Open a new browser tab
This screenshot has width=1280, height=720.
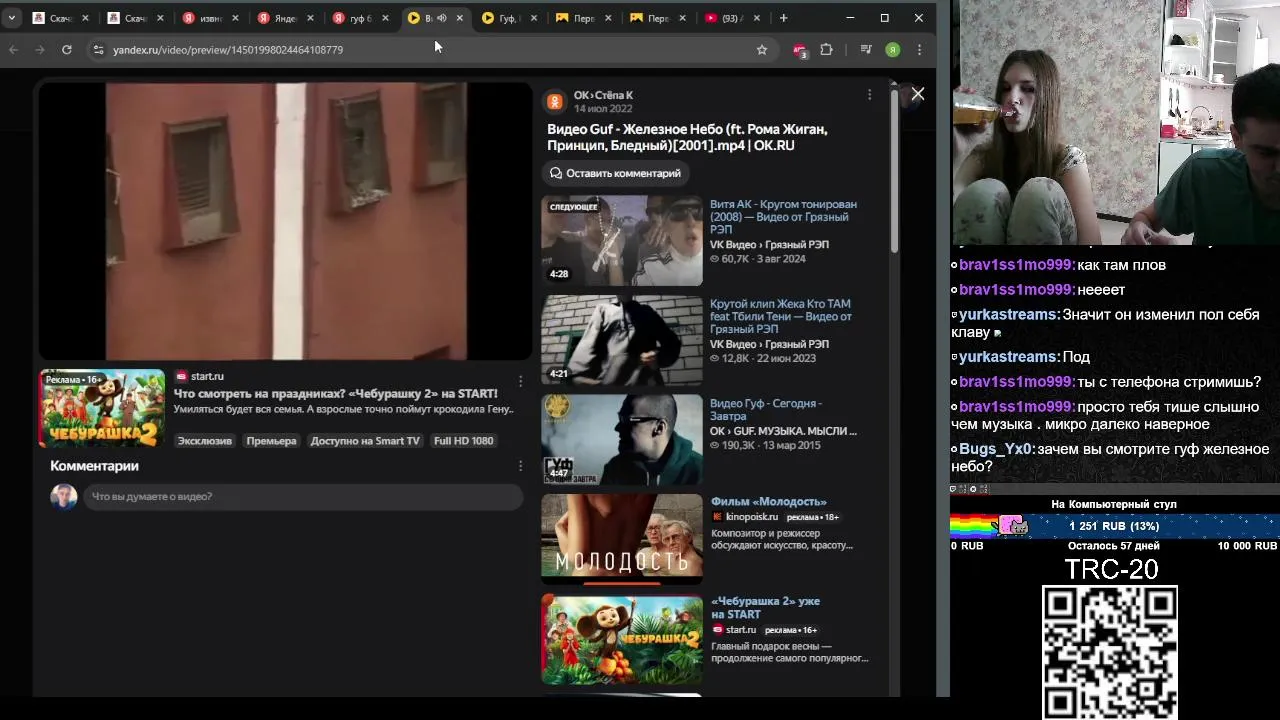pyautogui.click(x=783, y=18)
